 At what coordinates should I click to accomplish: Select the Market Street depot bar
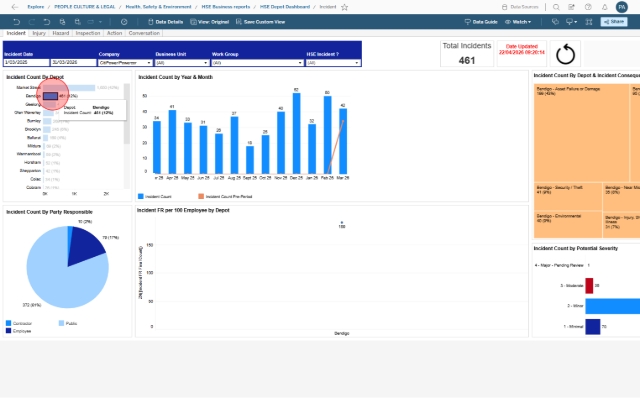pyautogui.click(x=69, y=88)
